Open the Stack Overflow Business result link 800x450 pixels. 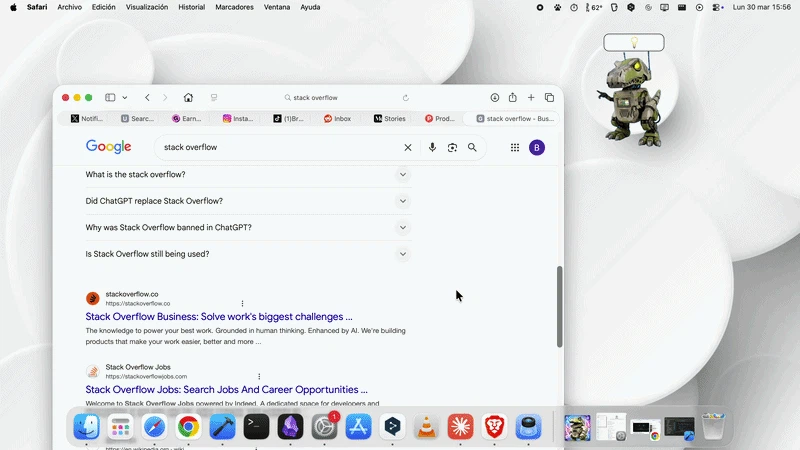point(219,316)
